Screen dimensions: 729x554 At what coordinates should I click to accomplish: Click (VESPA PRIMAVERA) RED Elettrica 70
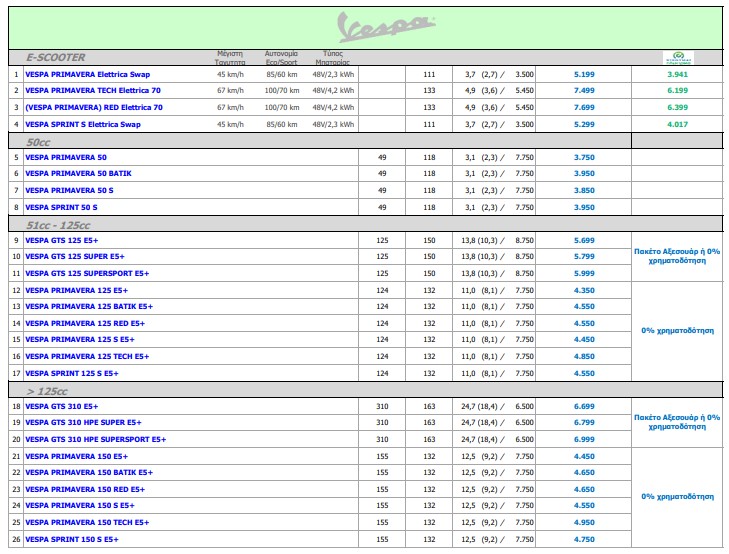pos(94,107)
